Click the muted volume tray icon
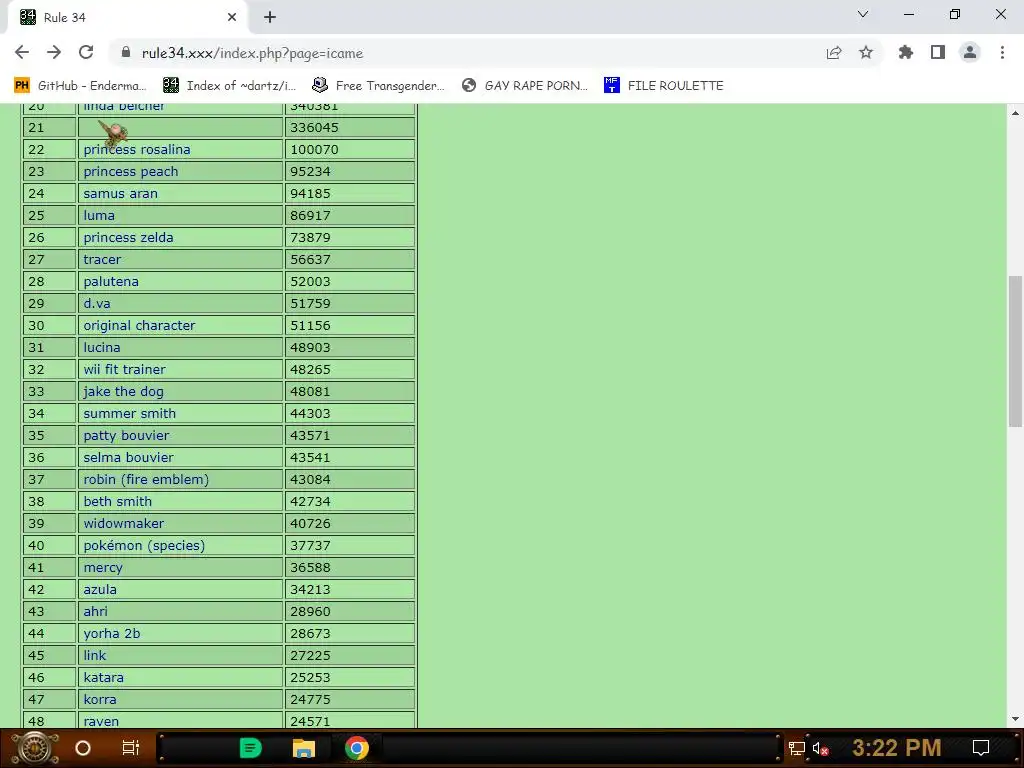This screenshot has height=768, width=1024. 820,748
